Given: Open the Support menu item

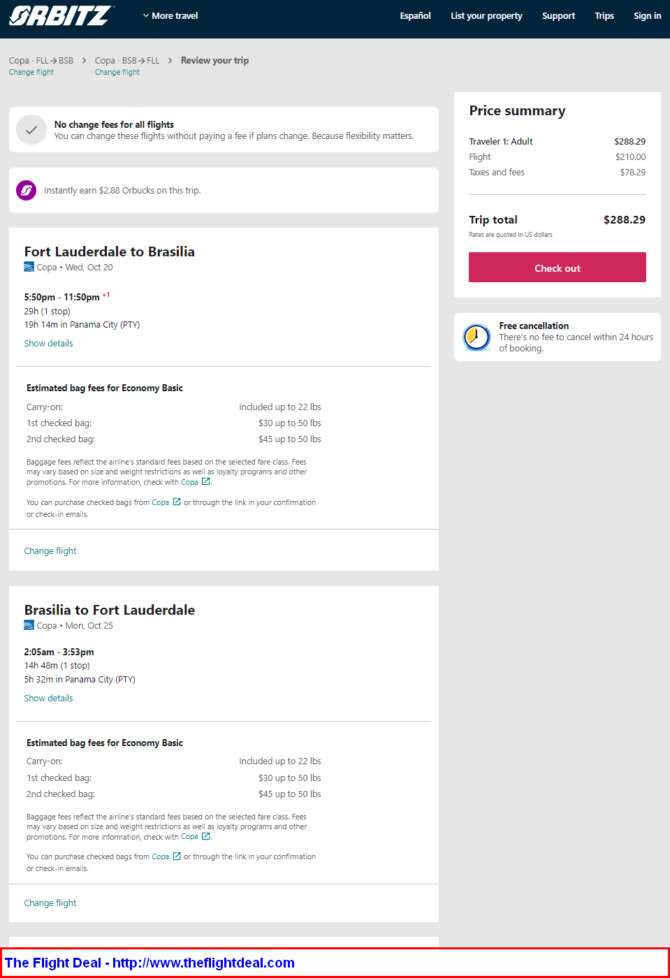Looking at the screenshot, I should click(558, 16).
